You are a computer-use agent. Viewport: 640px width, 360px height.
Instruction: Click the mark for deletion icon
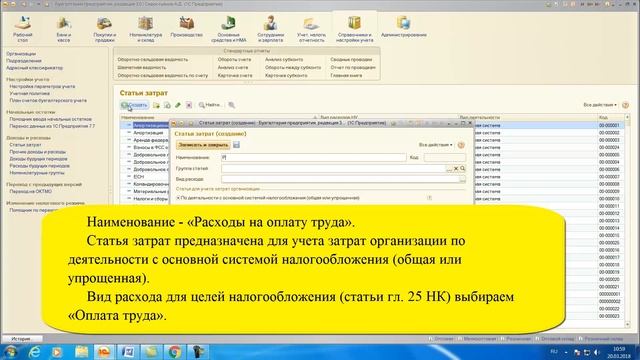[189, 105]
